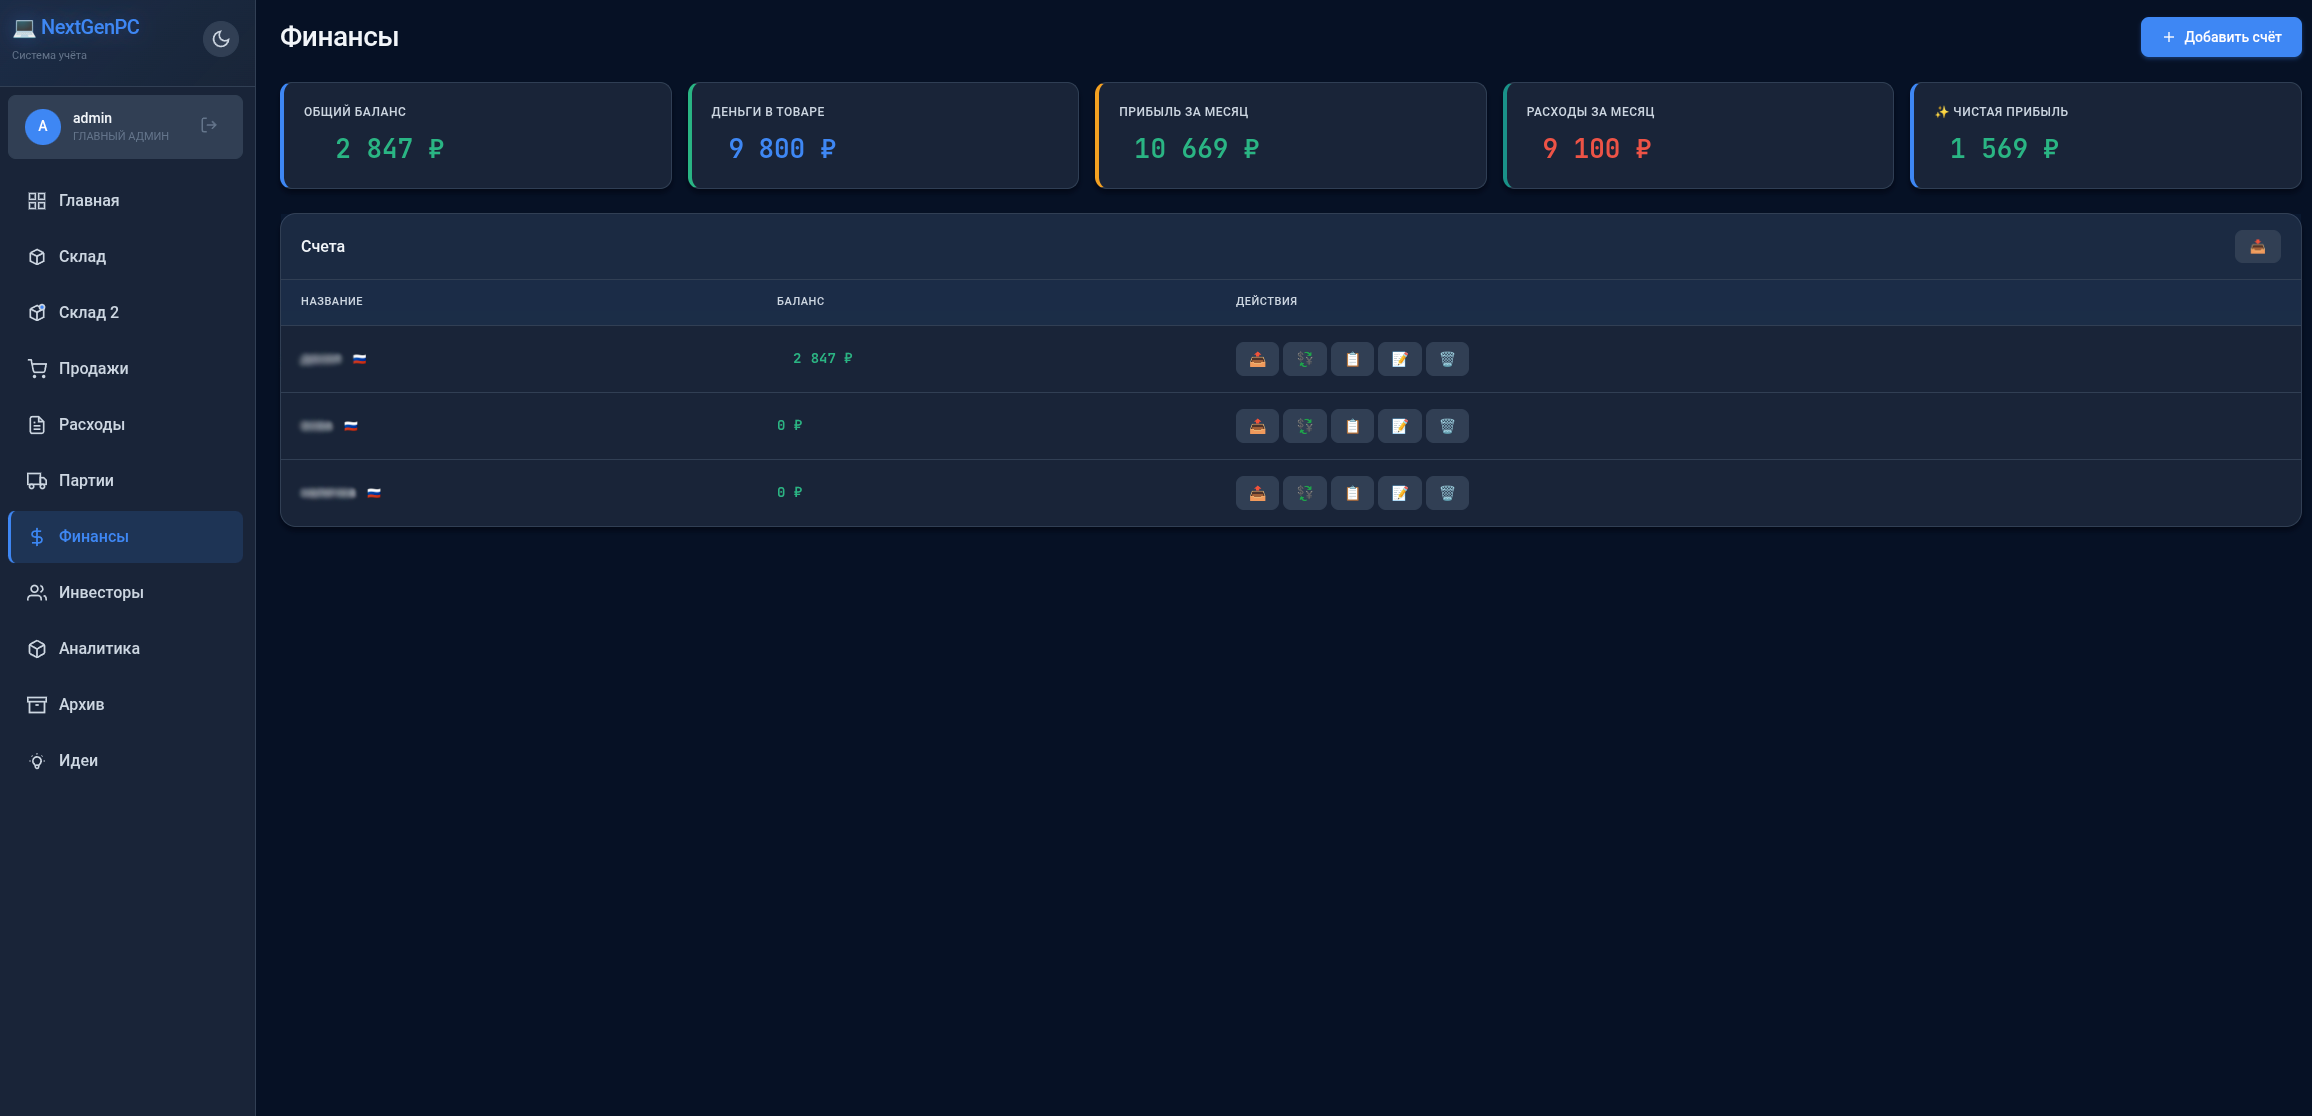This screenshot has width=2312, height=1116.
Task: Open currency exchange in the middle account row
Action: 1305,426
